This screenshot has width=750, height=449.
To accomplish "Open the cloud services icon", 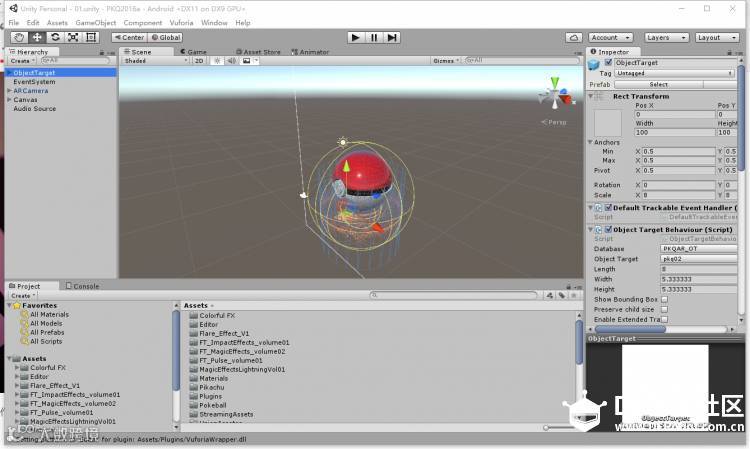I will pyautogui.click(x=574, y=37).
